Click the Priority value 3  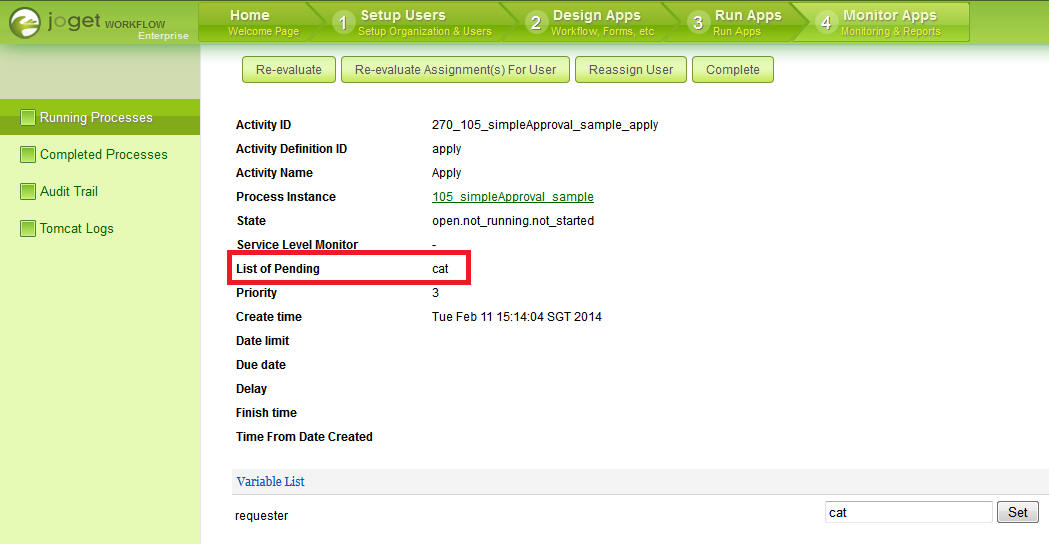point(436,292)
